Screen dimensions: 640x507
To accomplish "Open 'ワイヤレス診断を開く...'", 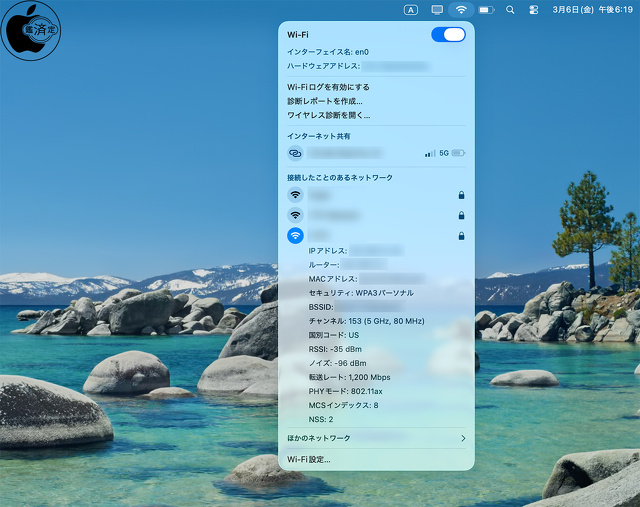I will (328, 115).
